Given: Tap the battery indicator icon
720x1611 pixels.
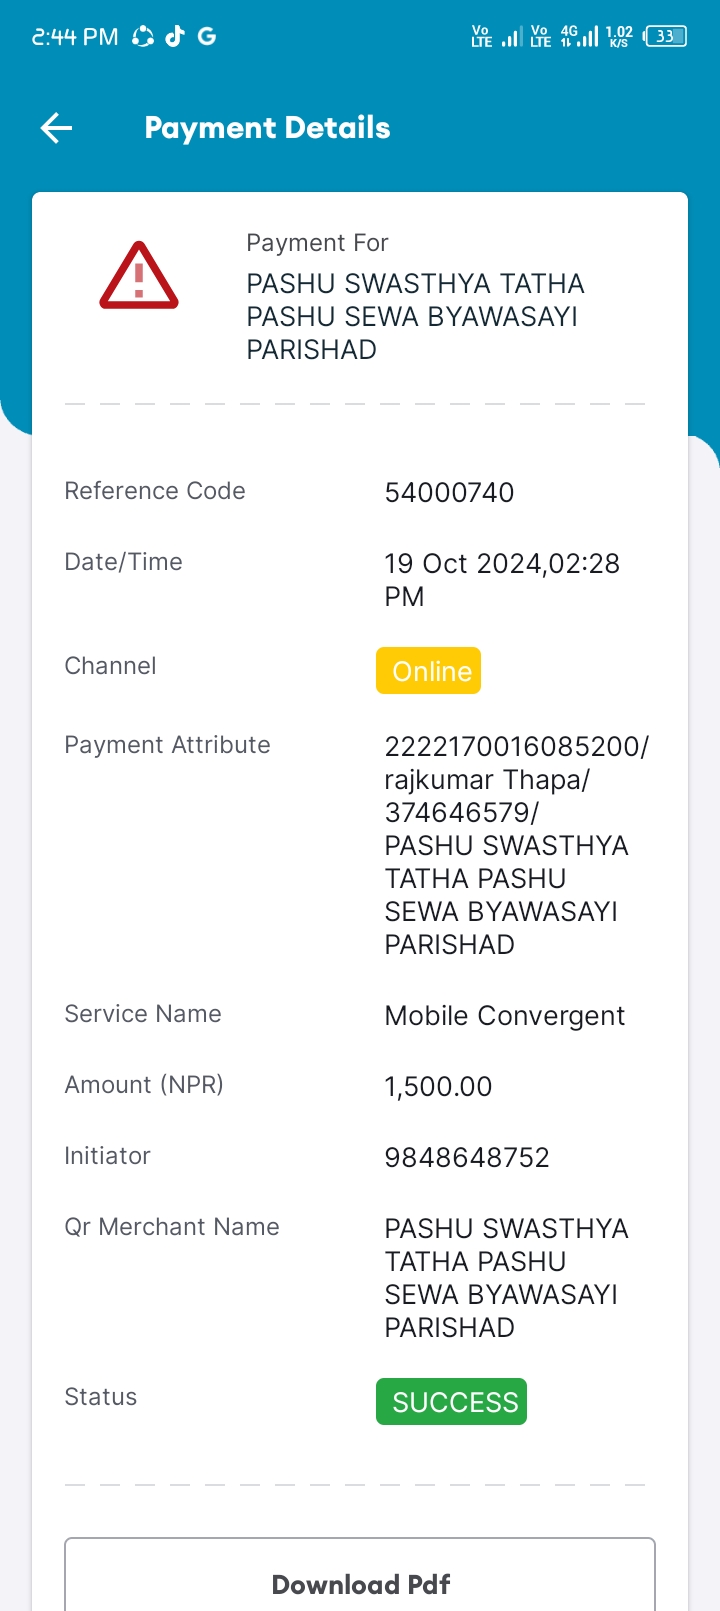Looking at the screenshot, I should pos(665,36).
